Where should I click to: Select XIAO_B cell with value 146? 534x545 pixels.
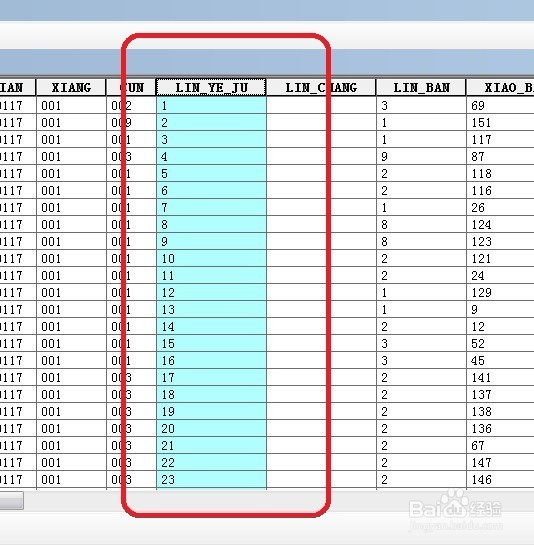[x=500, y=480]
